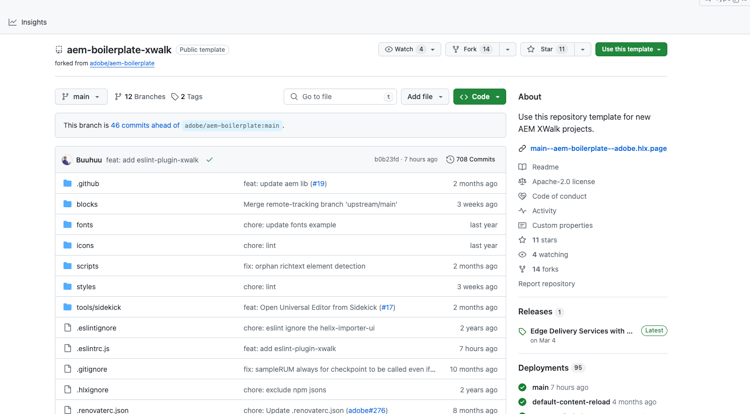The width and height of the screenshot is (750, 414).
Task: Click the green commit status checkmark
Action: pyautogui.click(x=210, y=160)
